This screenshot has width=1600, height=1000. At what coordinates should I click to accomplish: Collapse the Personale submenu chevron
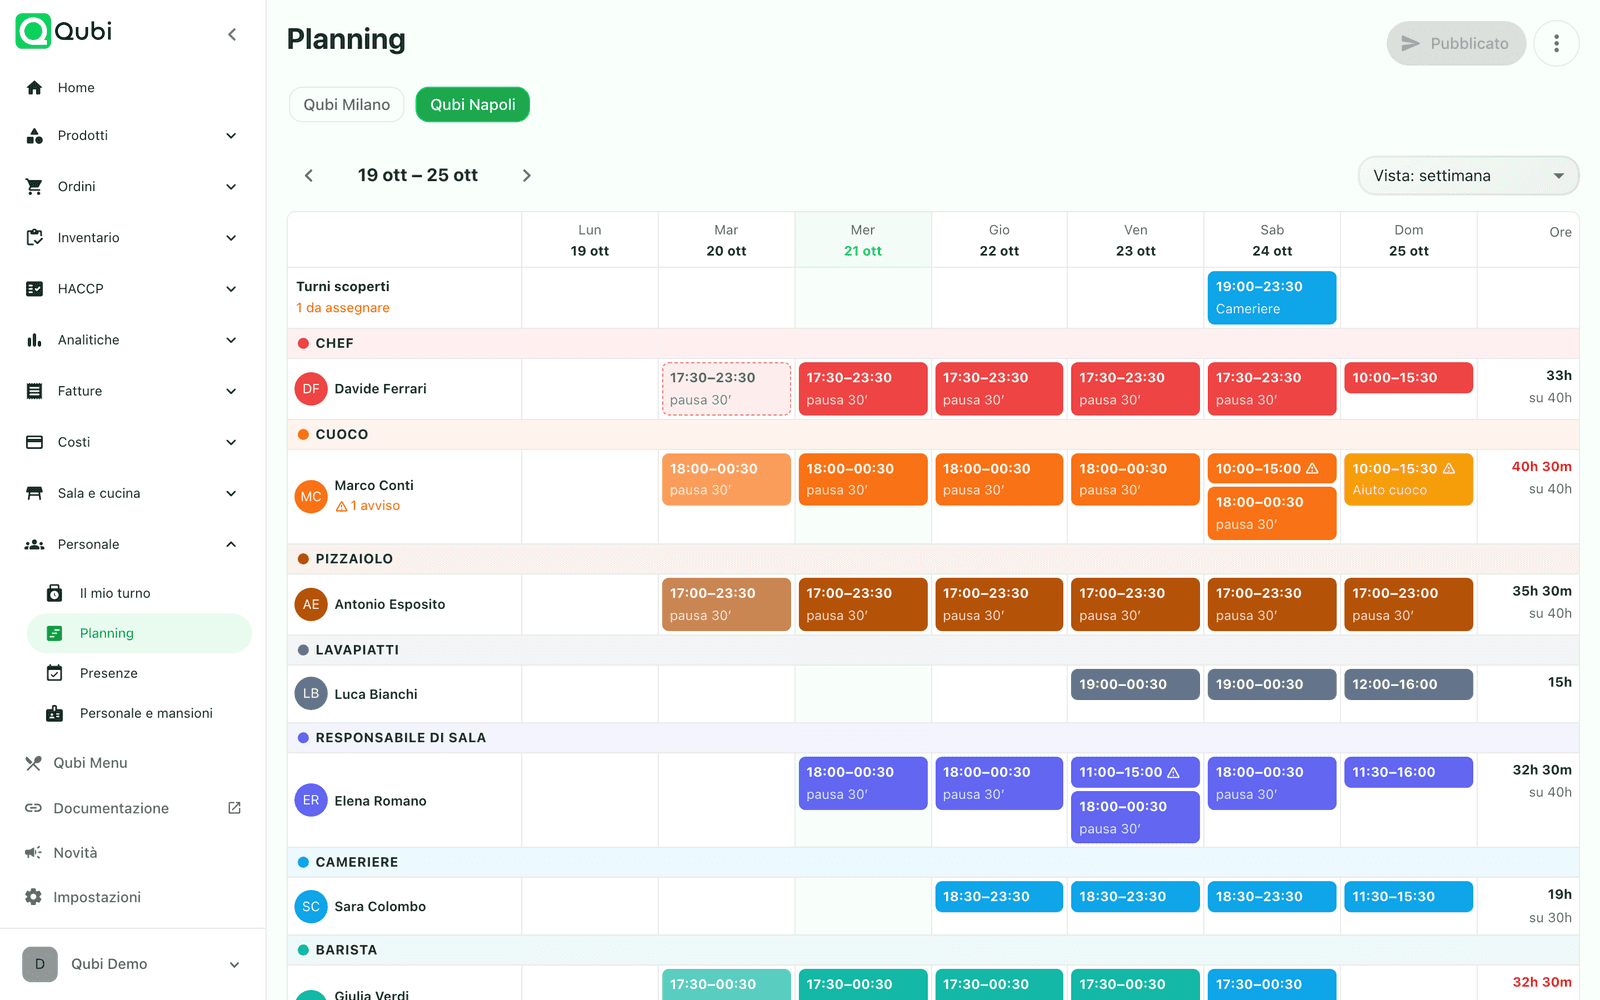pyautogui.click(x=231, y=545)
